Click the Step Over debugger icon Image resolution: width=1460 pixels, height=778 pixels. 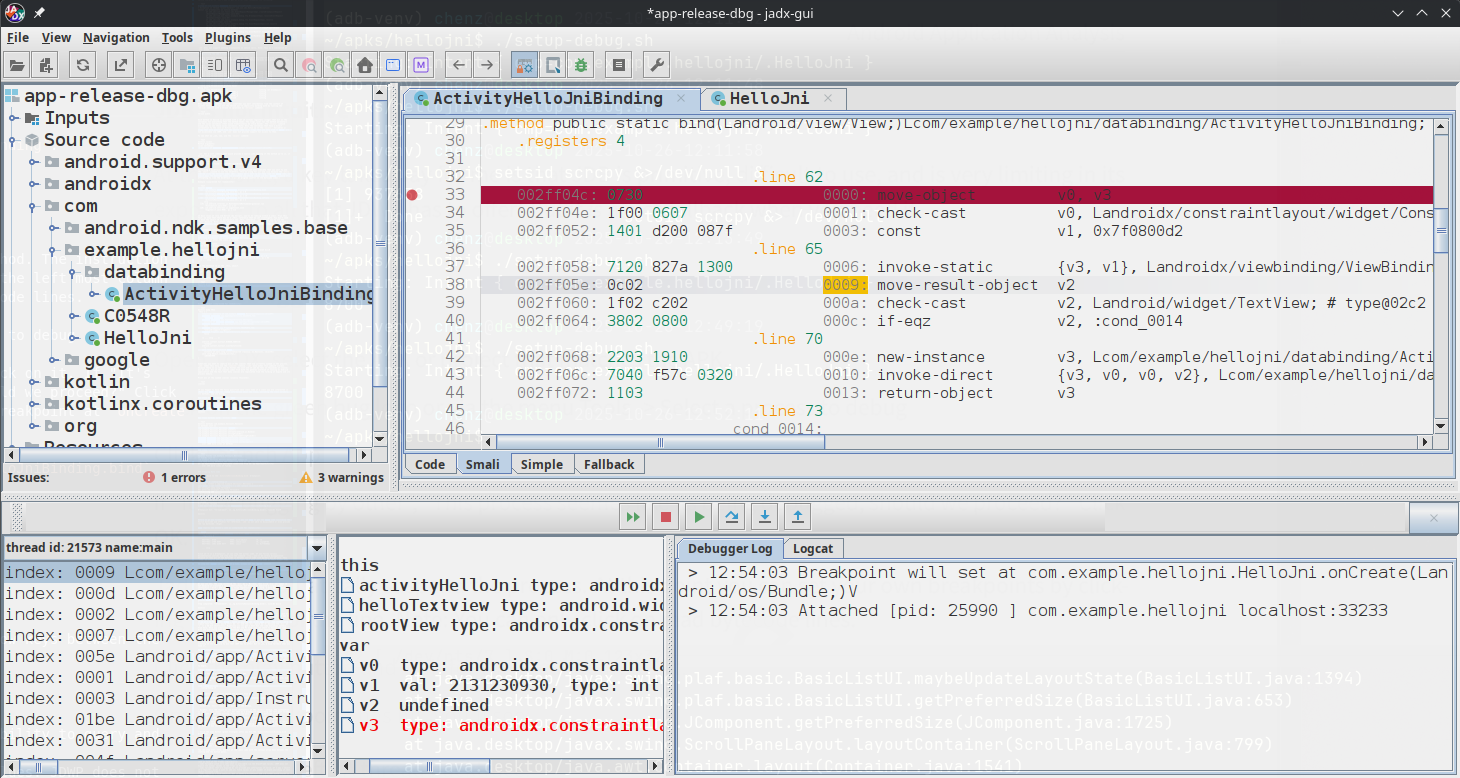point(732,517)
